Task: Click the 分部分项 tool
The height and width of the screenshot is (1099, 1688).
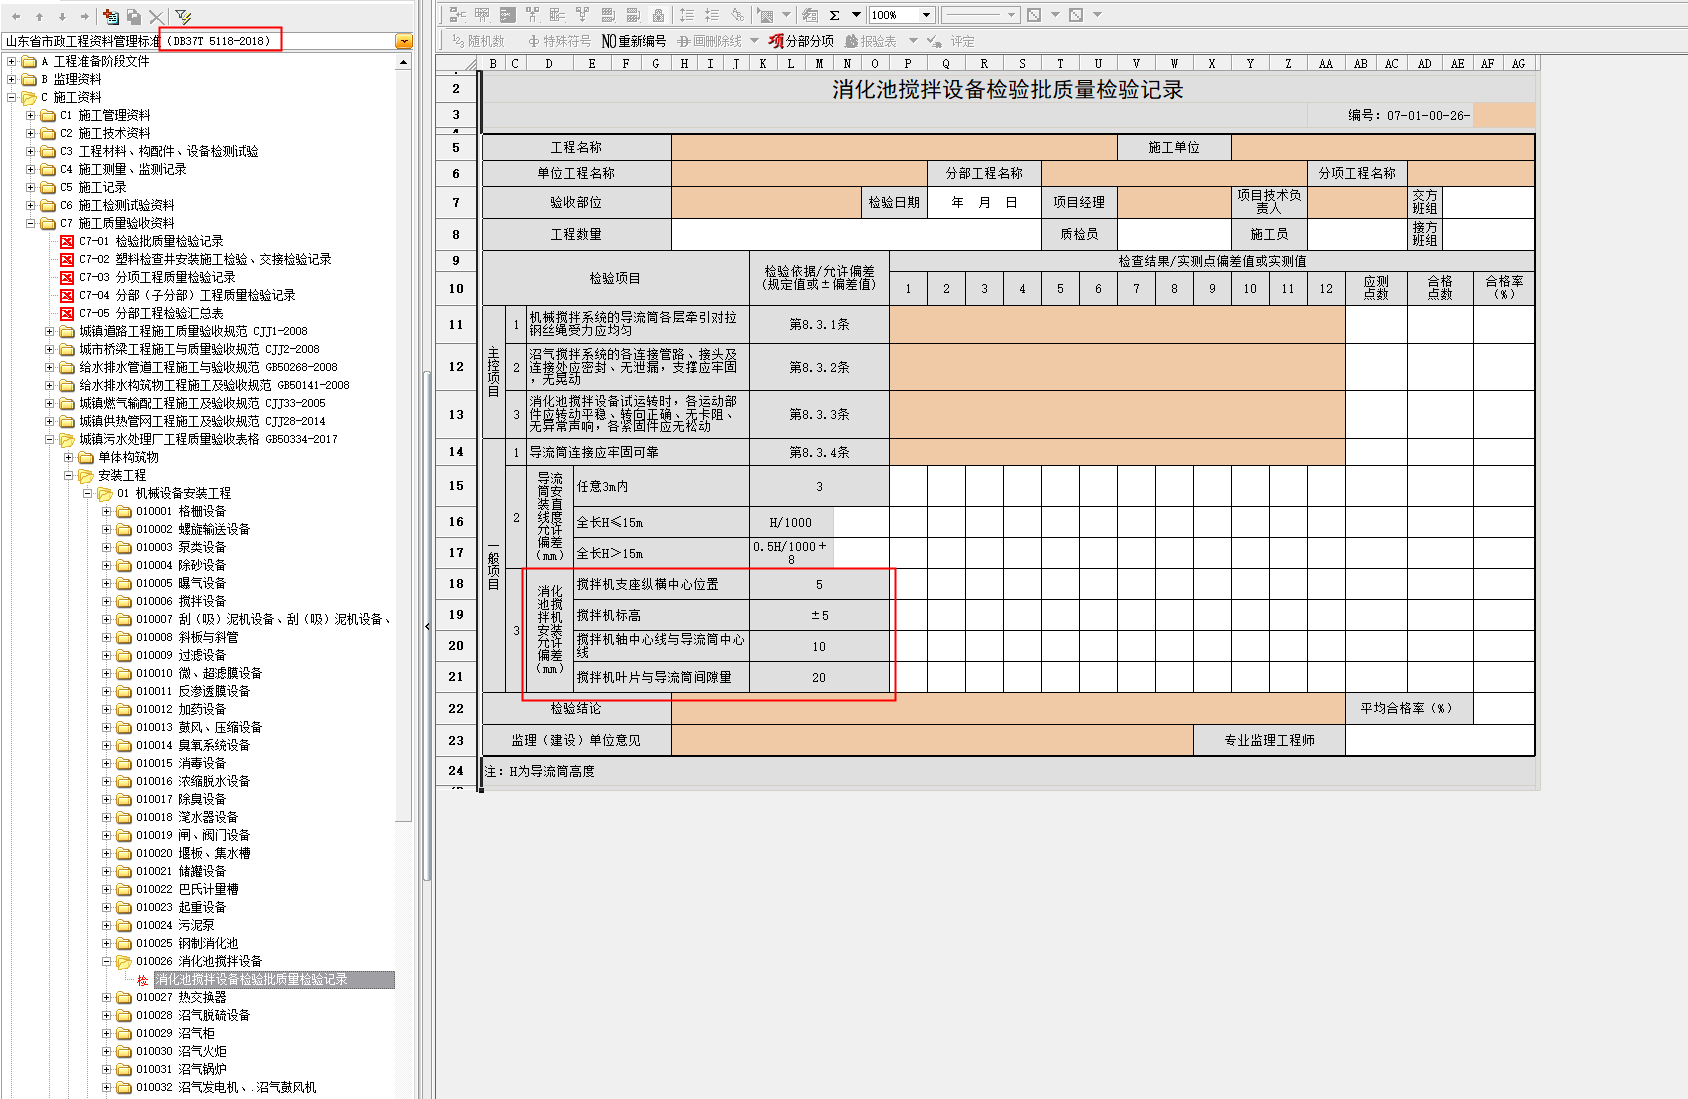Action: pos(801,41)
